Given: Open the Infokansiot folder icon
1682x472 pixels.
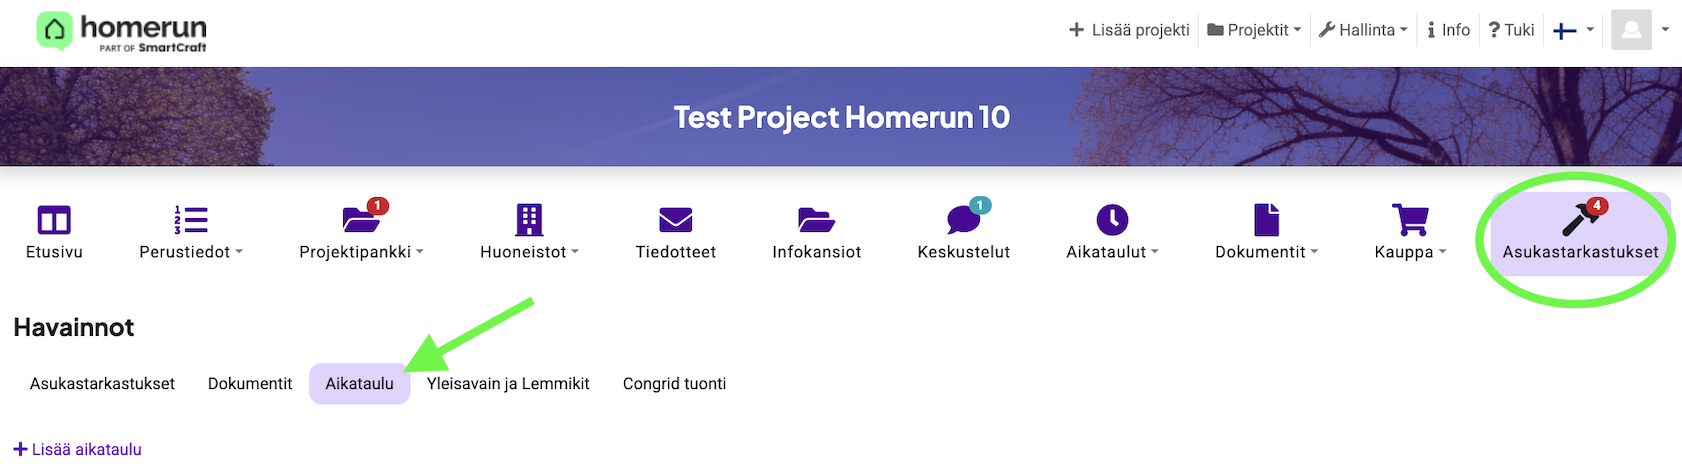Looking at the screenshot, I should pyautogui.click(x=816, y=220).
